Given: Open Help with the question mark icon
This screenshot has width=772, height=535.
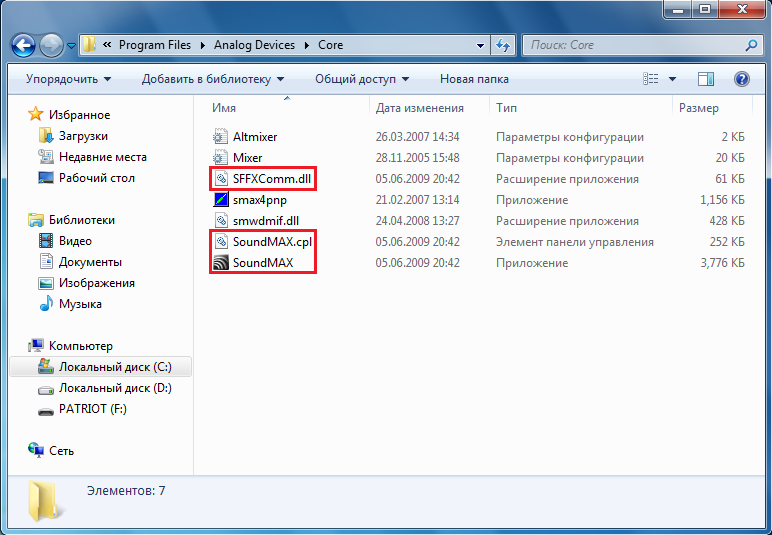Looking at the screenshot, I should pos(741,79).
